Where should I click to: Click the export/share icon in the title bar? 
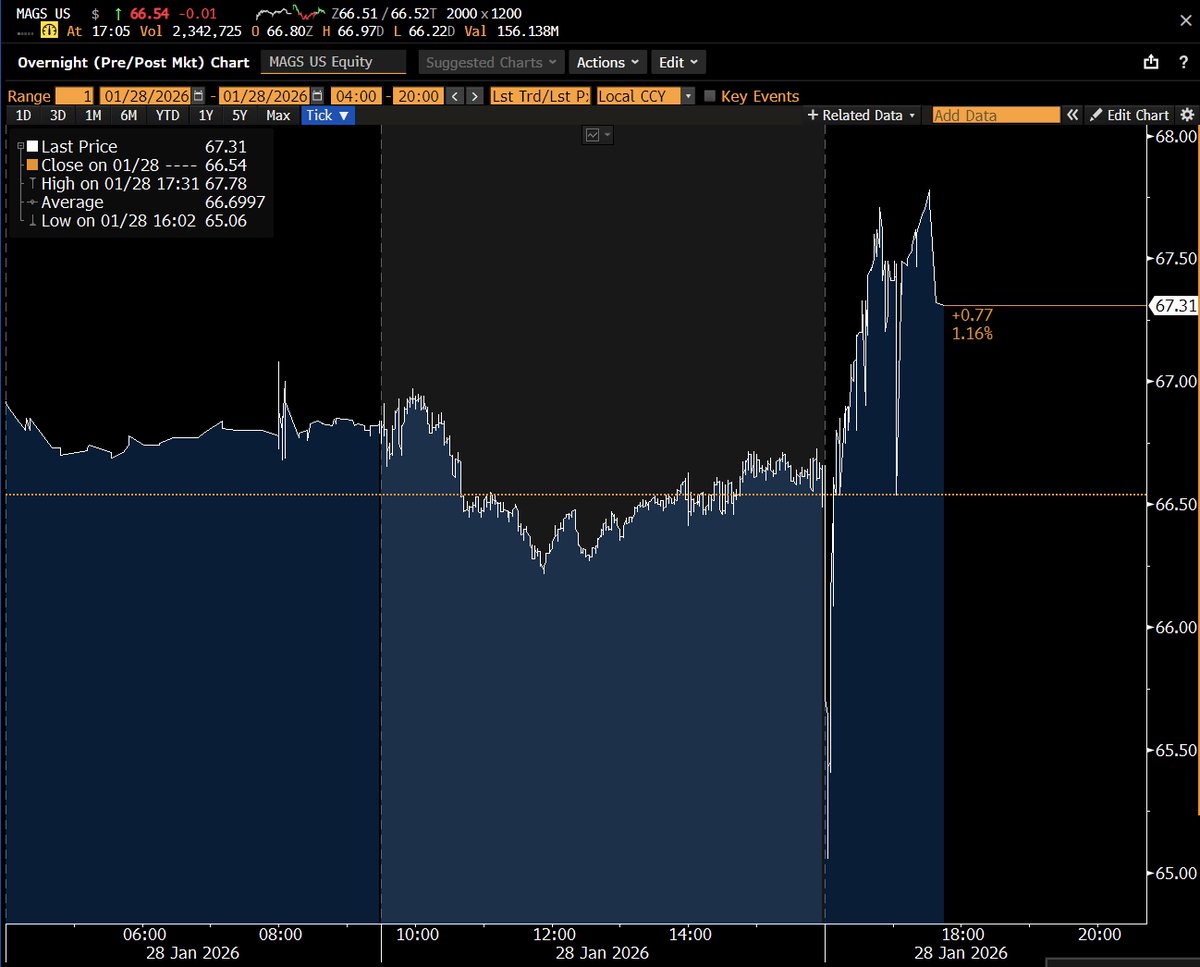click(x=1151, y=62)
